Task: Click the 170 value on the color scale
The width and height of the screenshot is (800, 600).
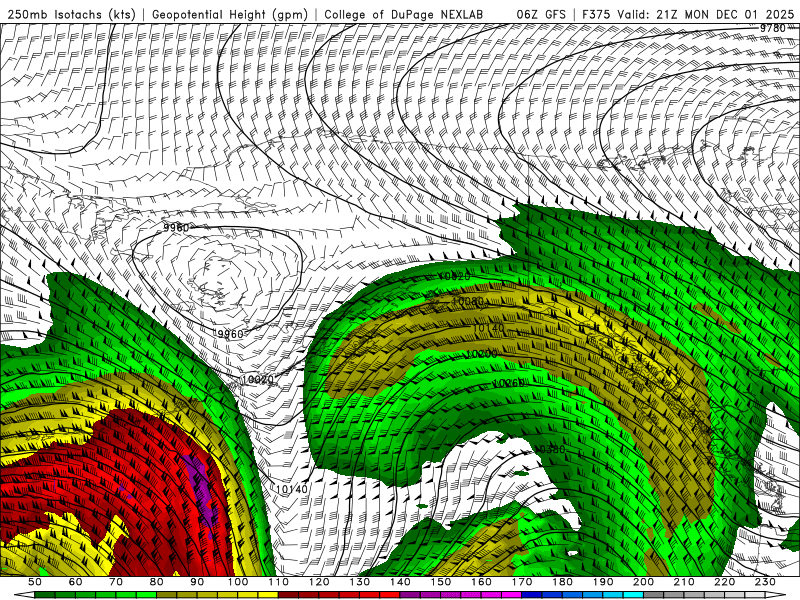Action: coord(521,582)
